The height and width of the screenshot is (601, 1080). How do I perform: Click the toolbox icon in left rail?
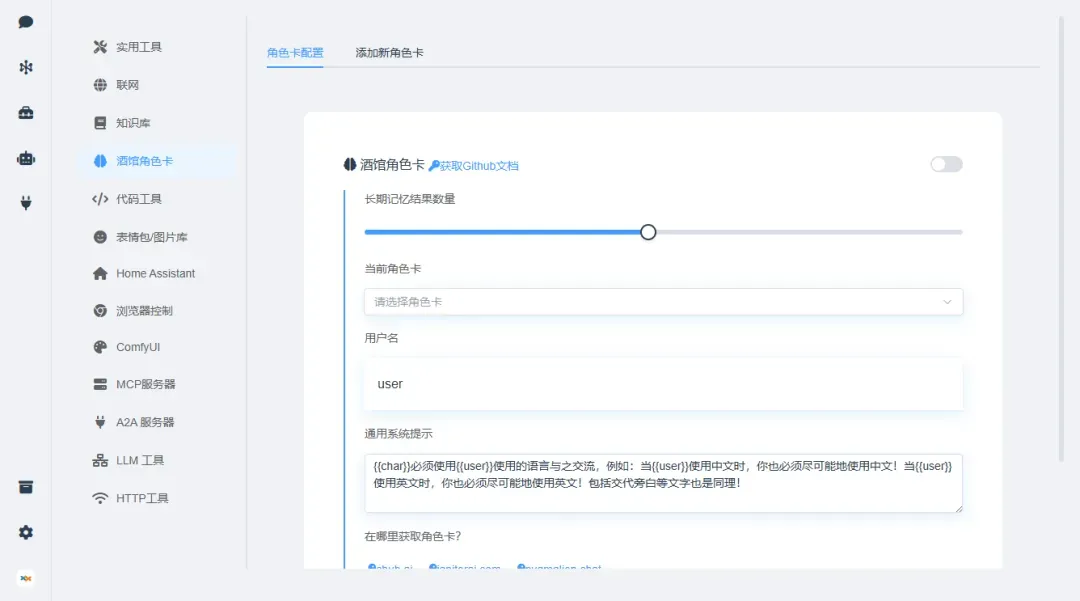coord(26,113)
